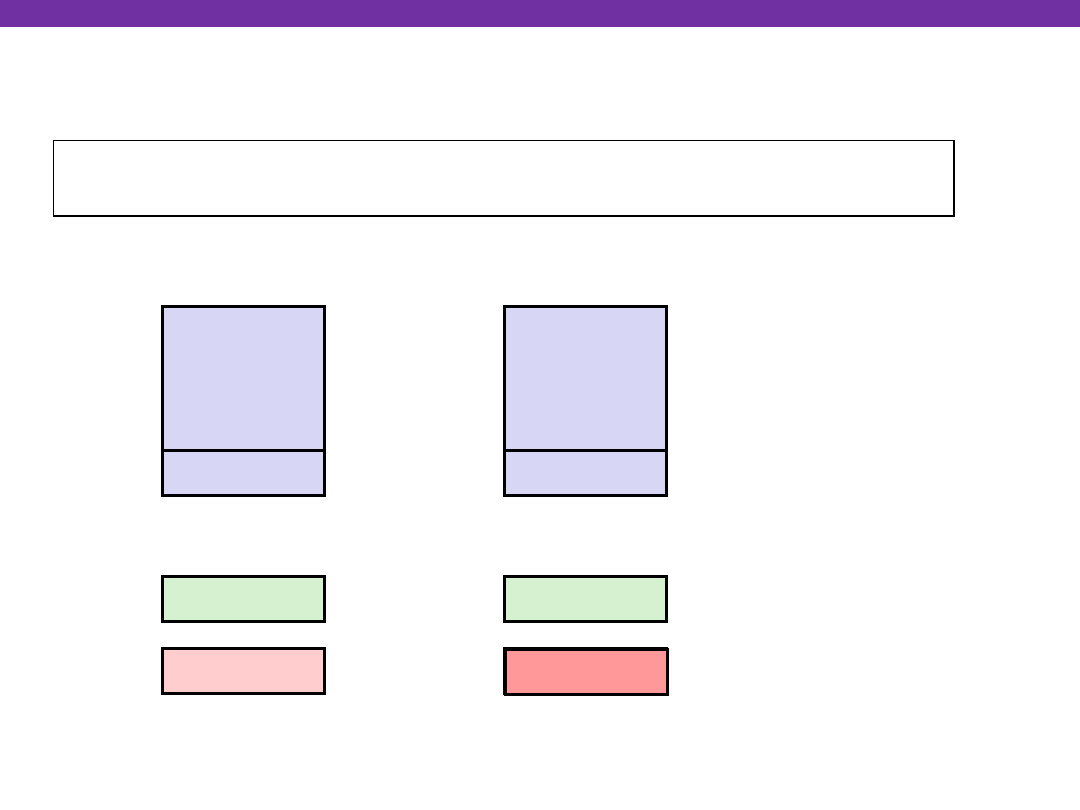Click the empty area right of the right lavender box
Viewport: 1080px width, 810px height.
850,400
